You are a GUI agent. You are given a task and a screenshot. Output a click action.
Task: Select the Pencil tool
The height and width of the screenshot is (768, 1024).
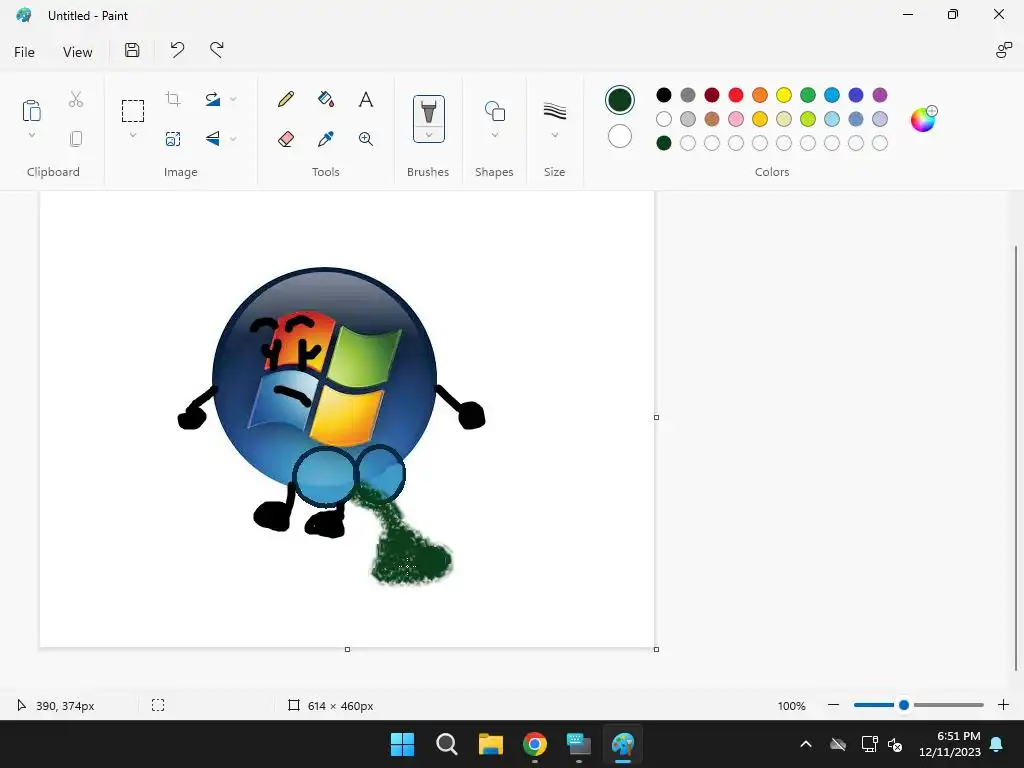(286, 99)
